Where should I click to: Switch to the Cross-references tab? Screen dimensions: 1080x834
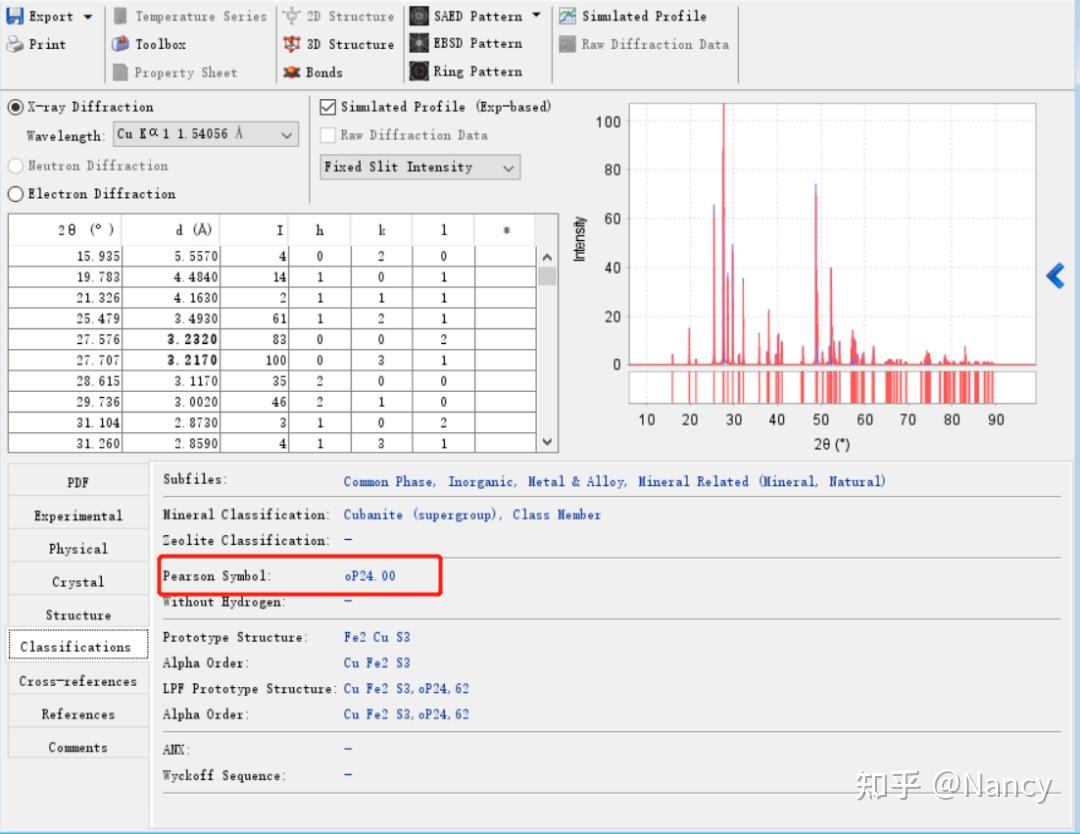point(78,681)
